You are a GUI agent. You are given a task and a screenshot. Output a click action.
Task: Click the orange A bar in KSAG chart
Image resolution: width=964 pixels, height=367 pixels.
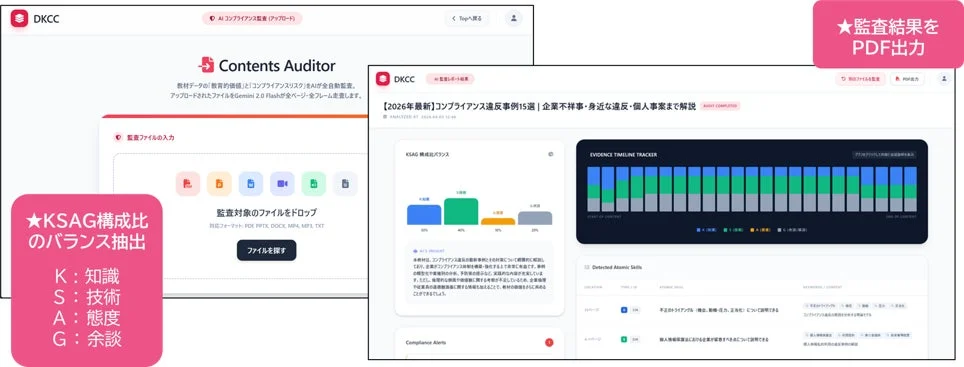pyautogui.click(x=498, y=221)
